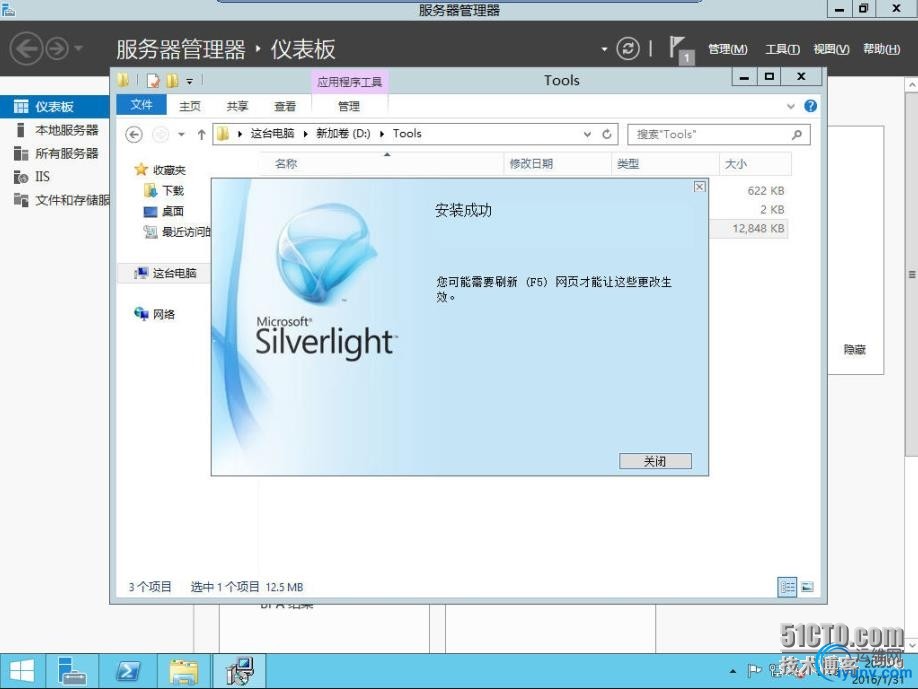Select the 622 KB file row
This screenshot has height=689, width=918.
(749, 191)
